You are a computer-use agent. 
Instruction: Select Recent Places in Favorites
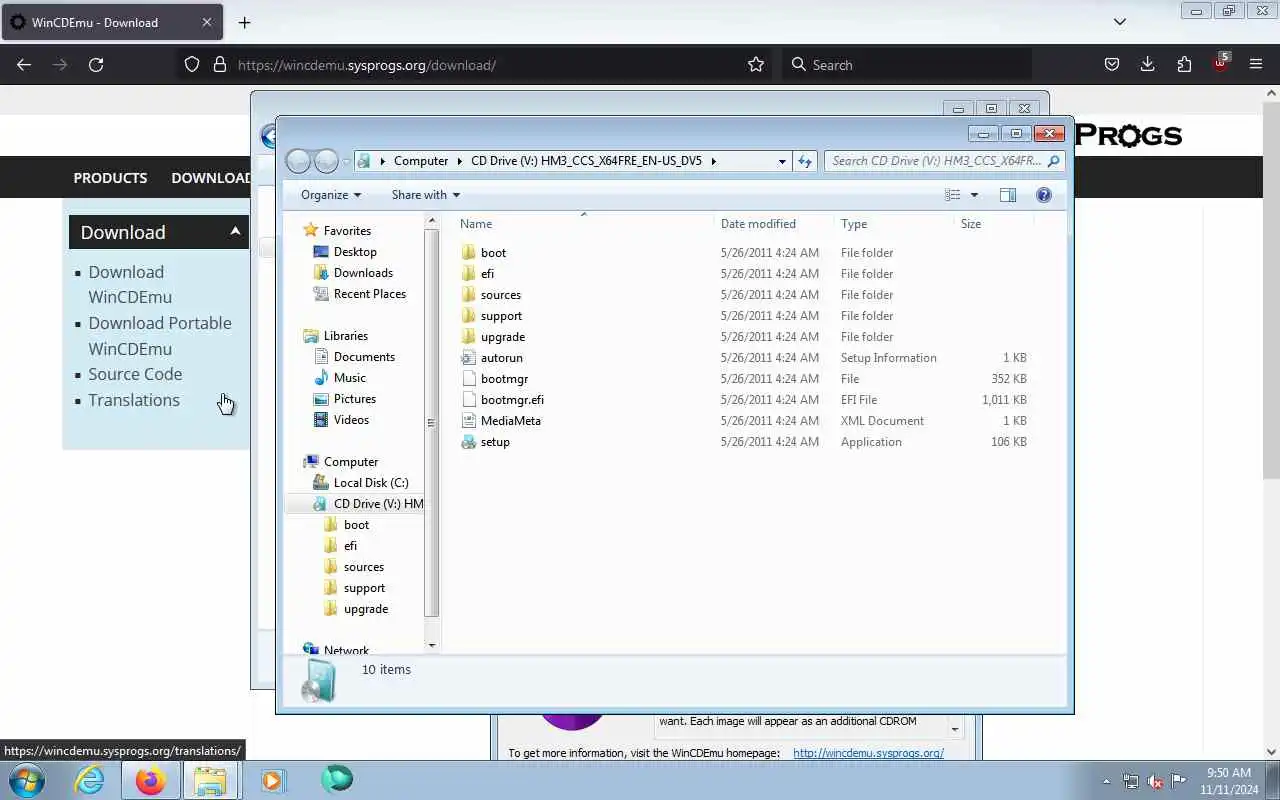point(370,294)
